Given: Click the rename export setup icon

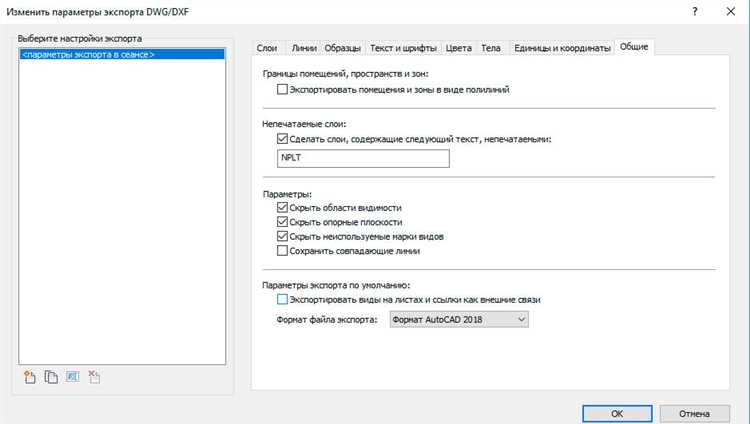Looking at the screenshot, I should [73, 377].
